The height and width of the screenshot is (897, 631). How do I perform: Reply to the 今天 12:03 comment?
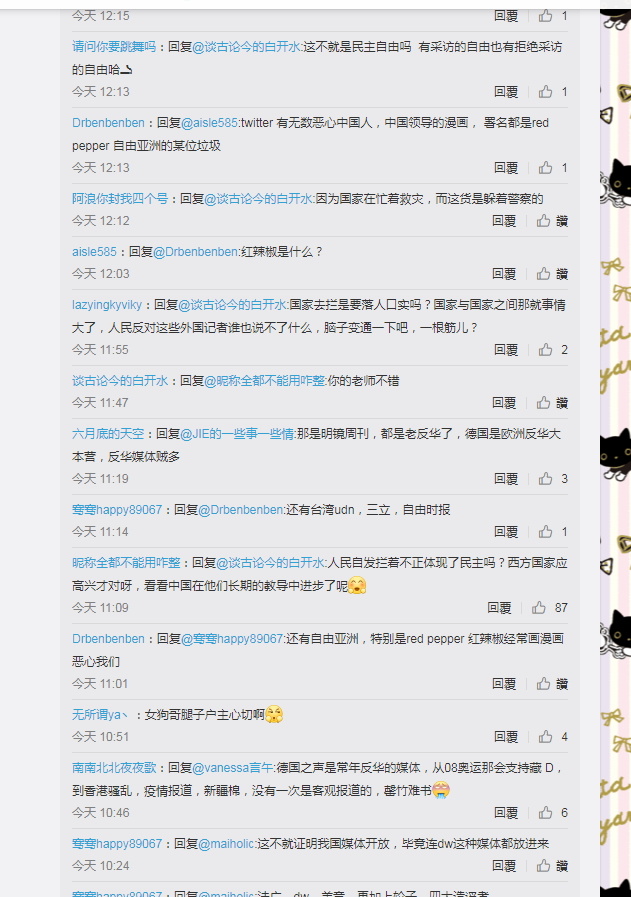[504, 273]
